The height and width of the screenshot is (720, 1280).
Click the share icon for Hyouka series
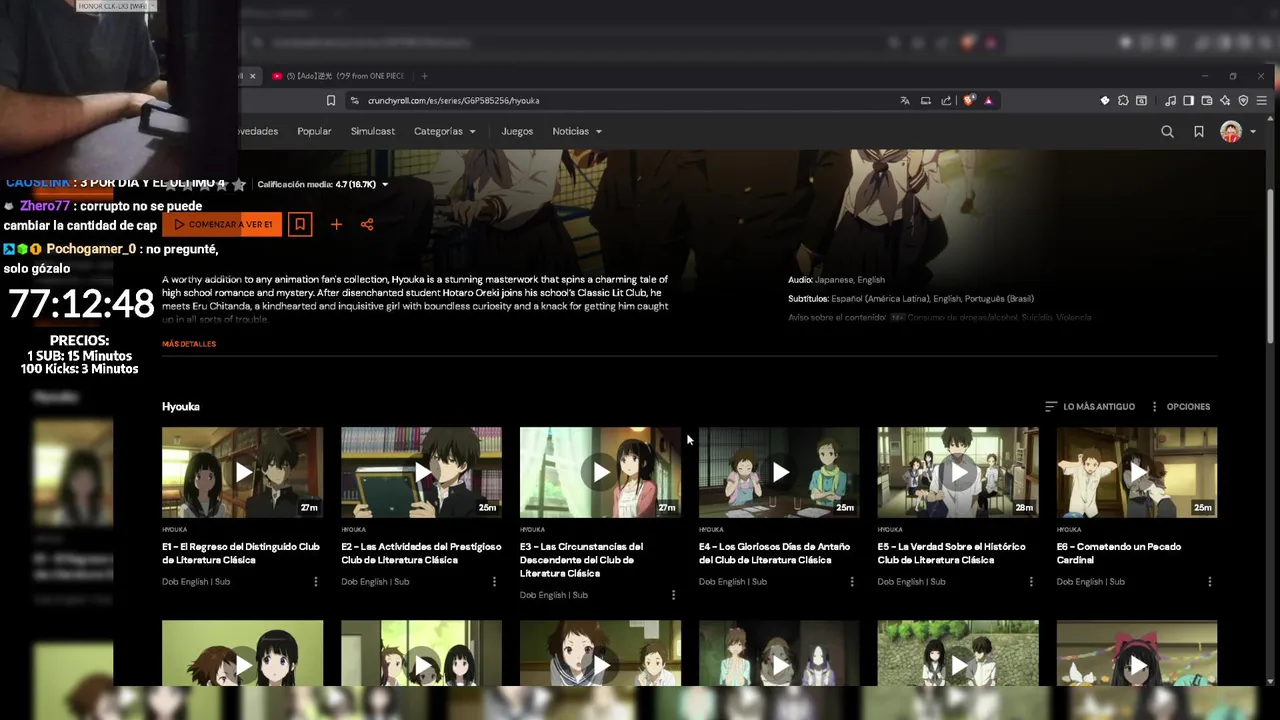367,224
